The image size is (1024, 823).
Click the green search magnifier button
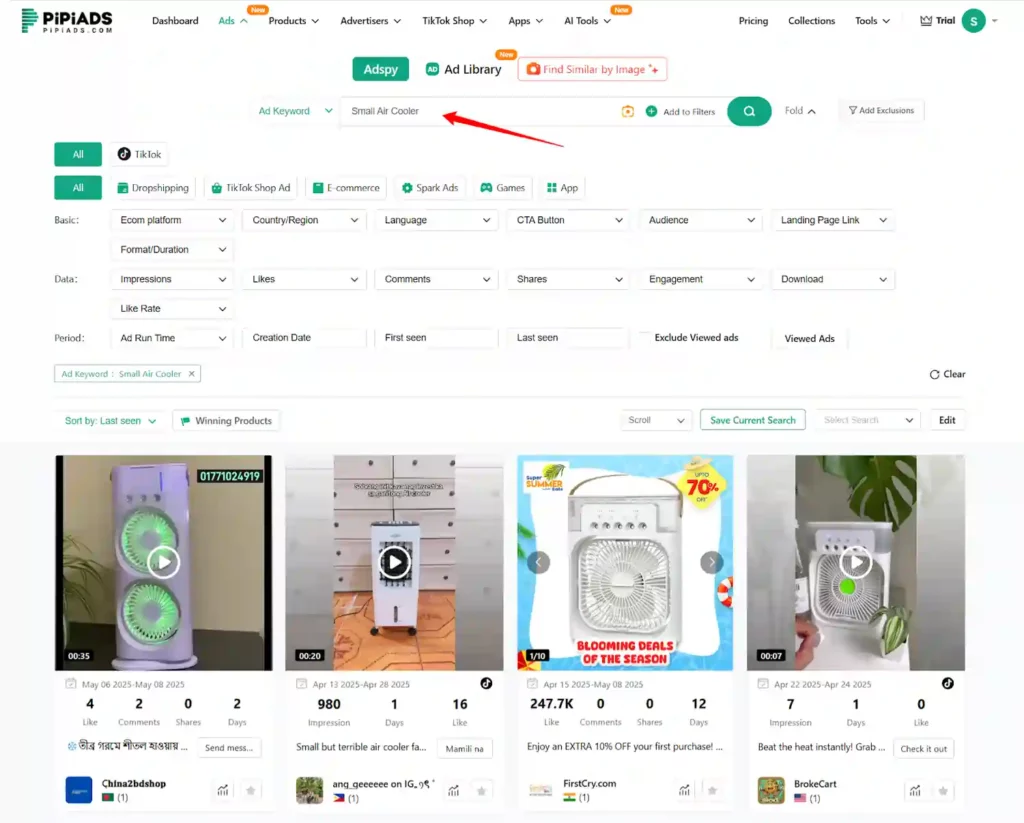coord(749,110)
